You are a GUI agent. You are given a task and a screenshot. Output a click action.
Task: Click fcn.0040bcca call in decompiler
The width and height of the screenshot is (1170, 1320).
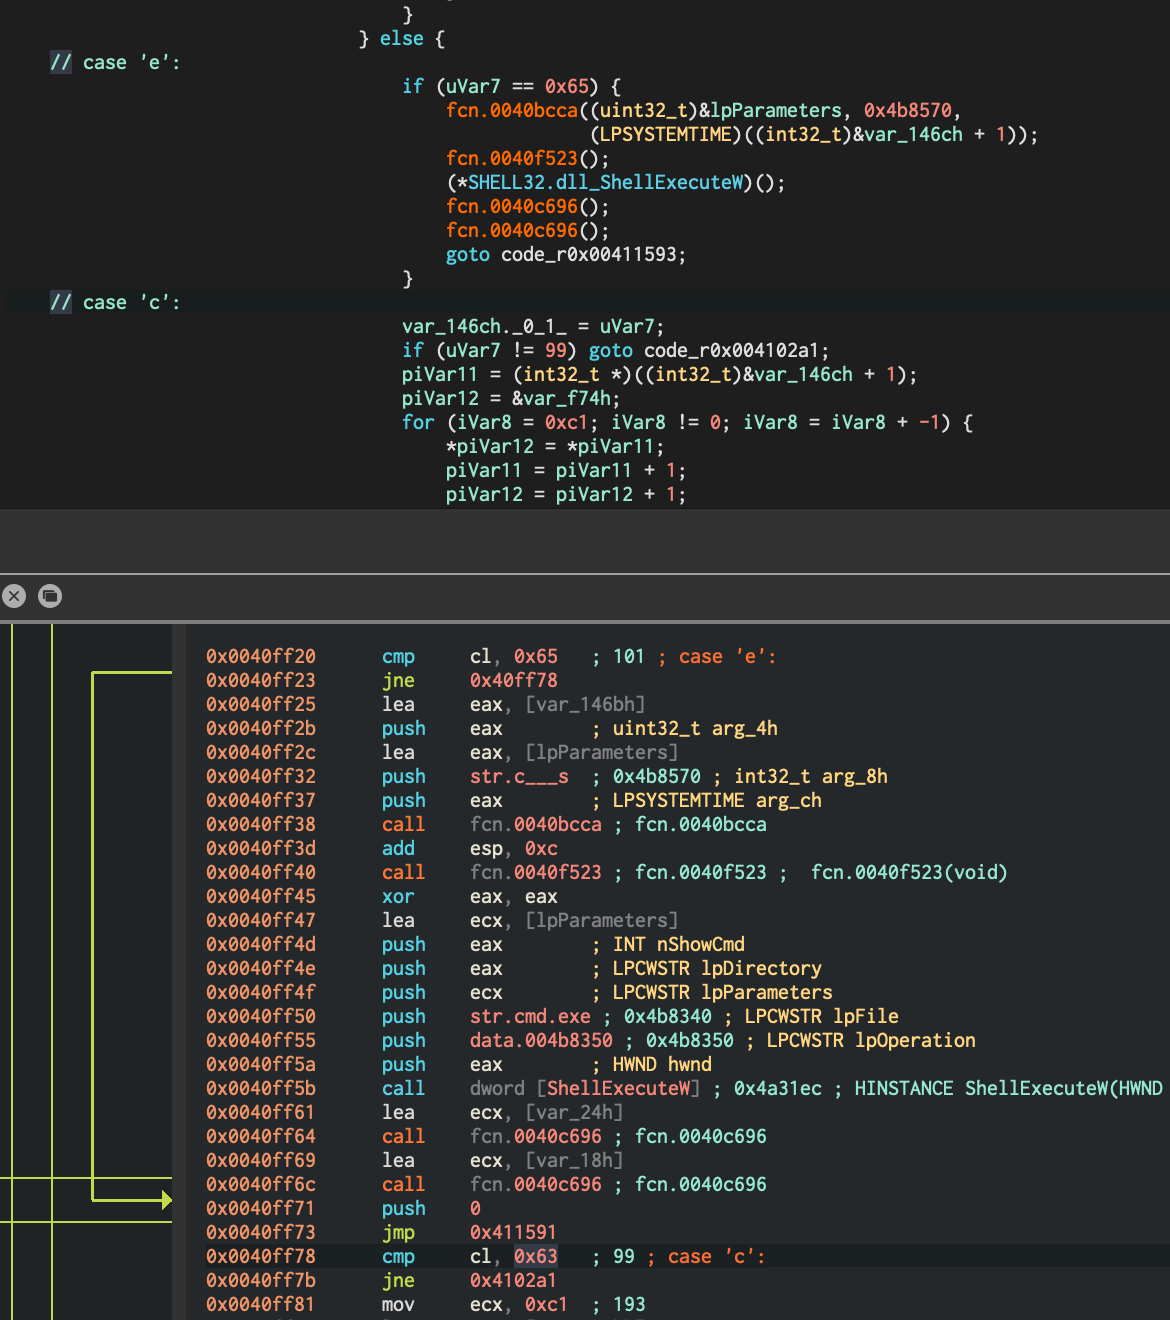click(512, 110)
